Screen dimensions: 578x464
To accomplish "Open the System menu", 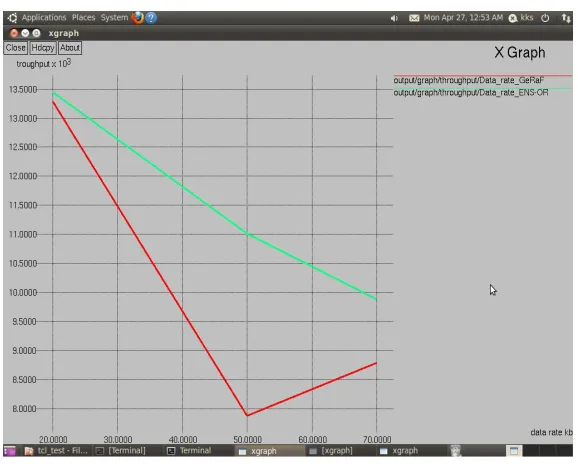I will tap(114, 17).
